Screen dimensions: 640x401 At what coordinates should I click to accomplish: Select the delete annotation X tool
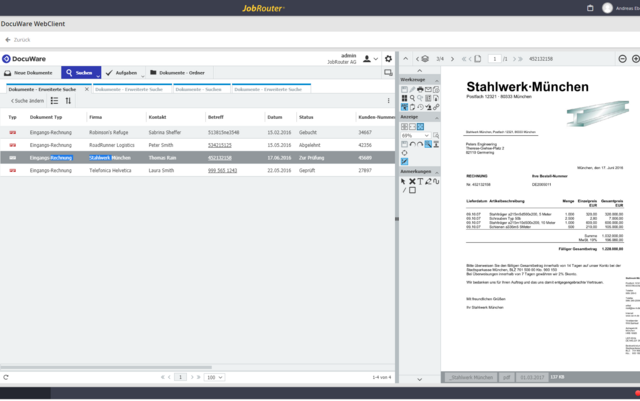[412, 181]
